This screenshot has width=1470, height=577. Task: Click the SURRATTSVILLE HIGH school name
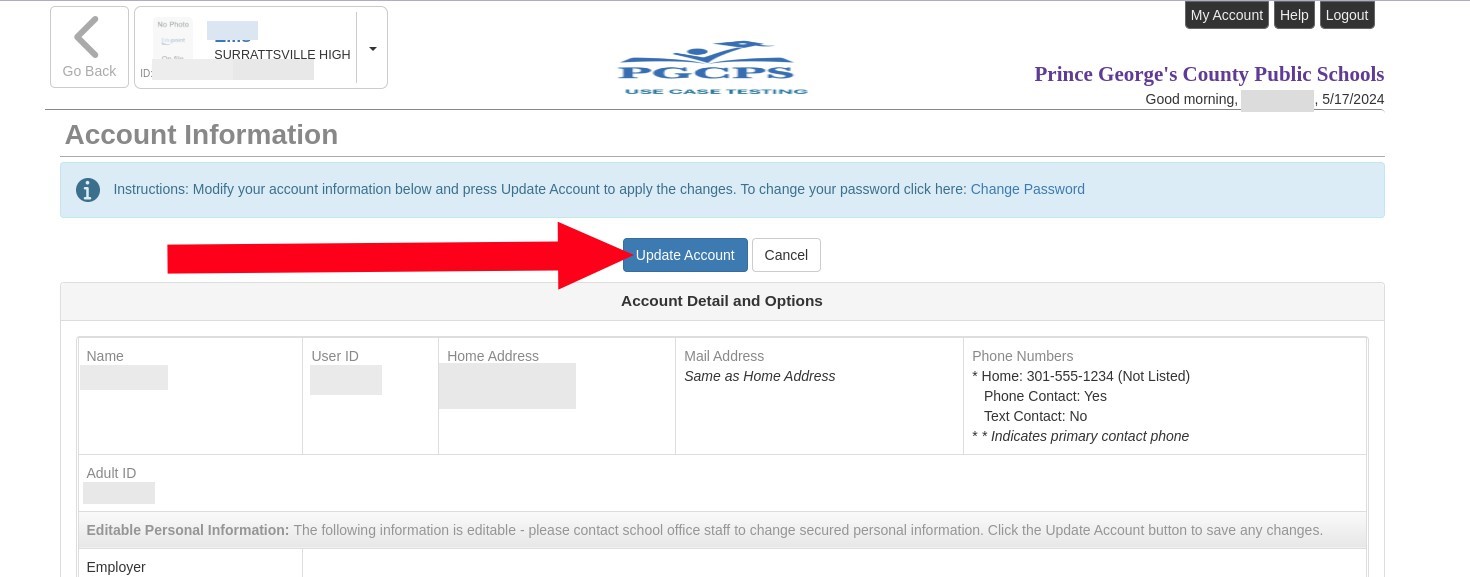tap(282, 55)
